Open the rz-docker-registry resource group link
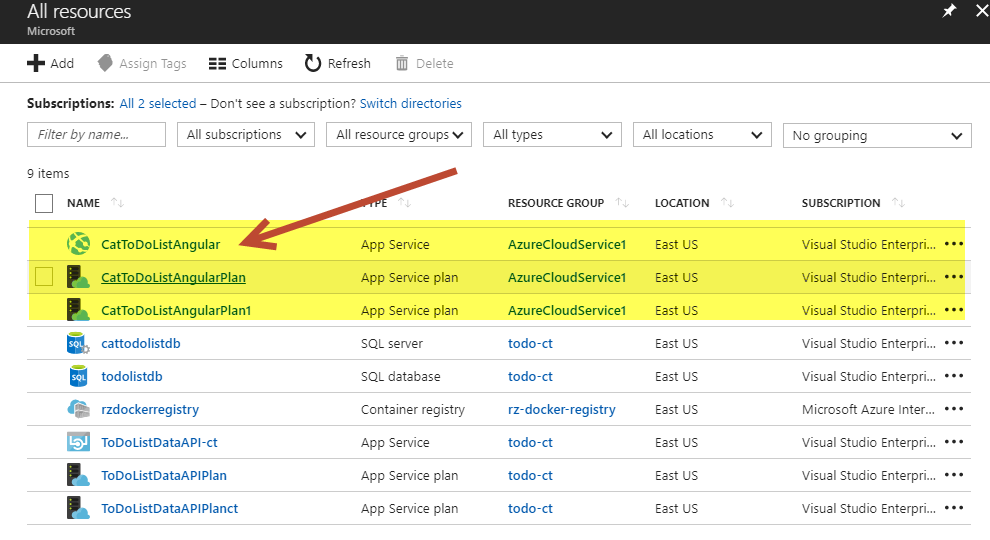Image resolution: width=990 pixels, height=540 pixels. pos(561,409)
